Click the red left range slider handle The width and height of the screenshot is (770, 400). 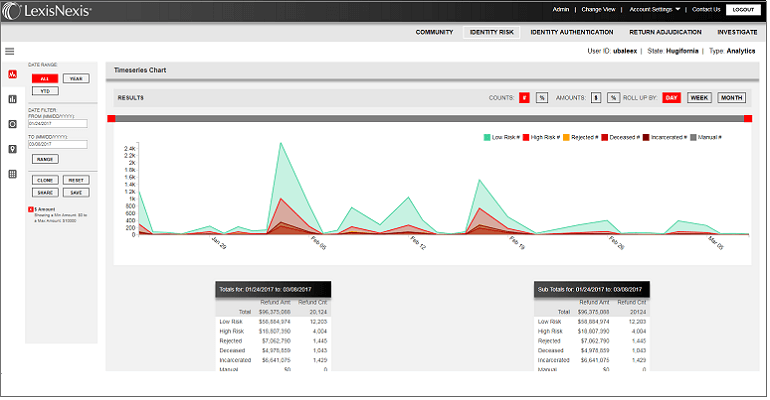pyautogui.click(x=112, y=118)
